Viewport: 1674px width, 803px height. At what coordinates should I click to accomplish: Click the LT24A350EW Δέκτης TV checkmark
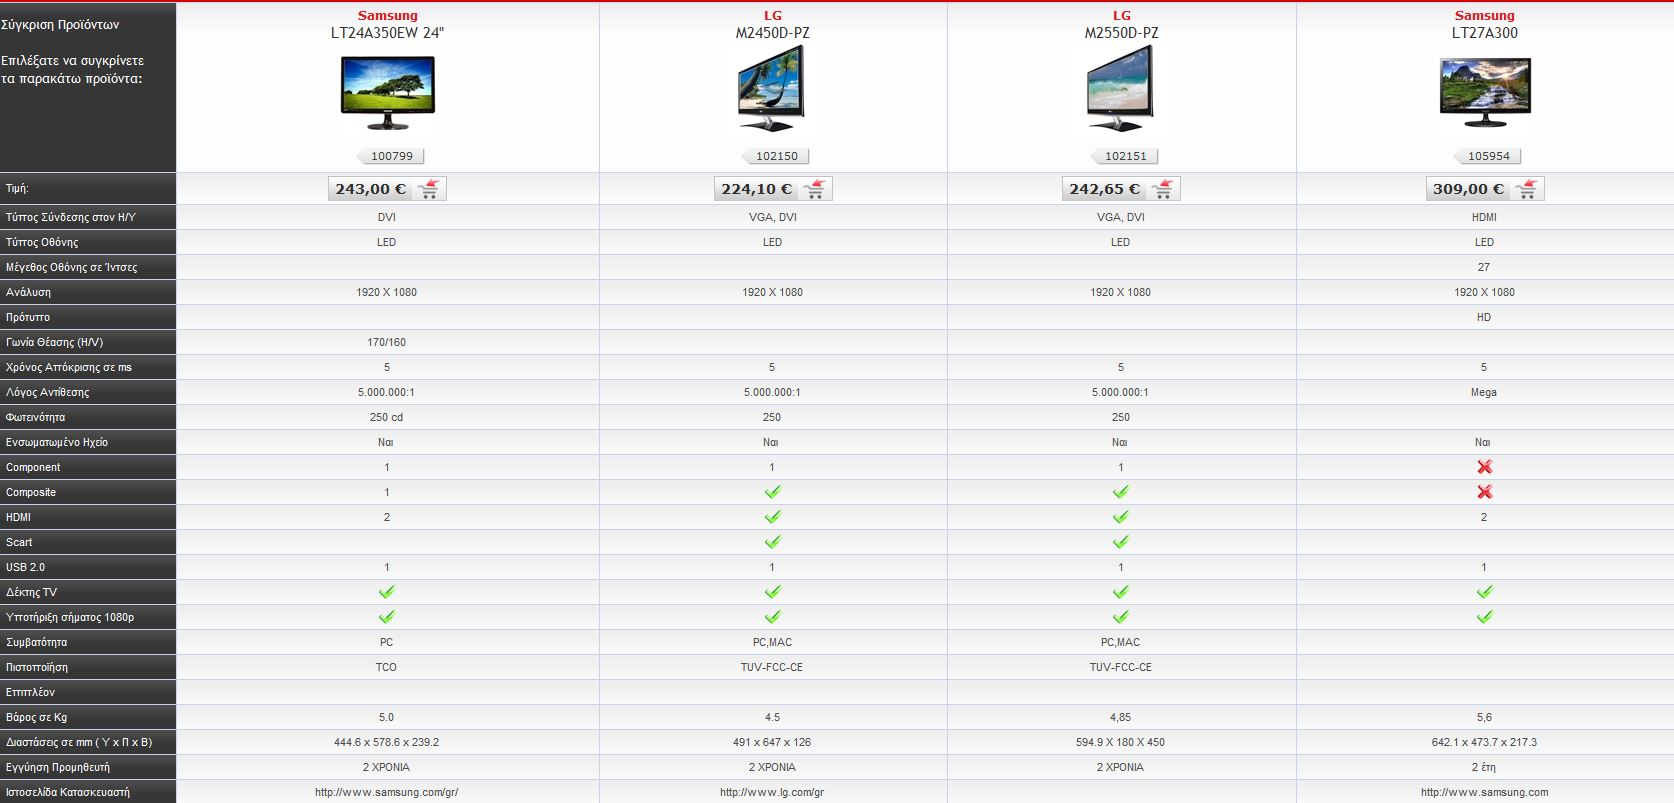coord(387,592)
